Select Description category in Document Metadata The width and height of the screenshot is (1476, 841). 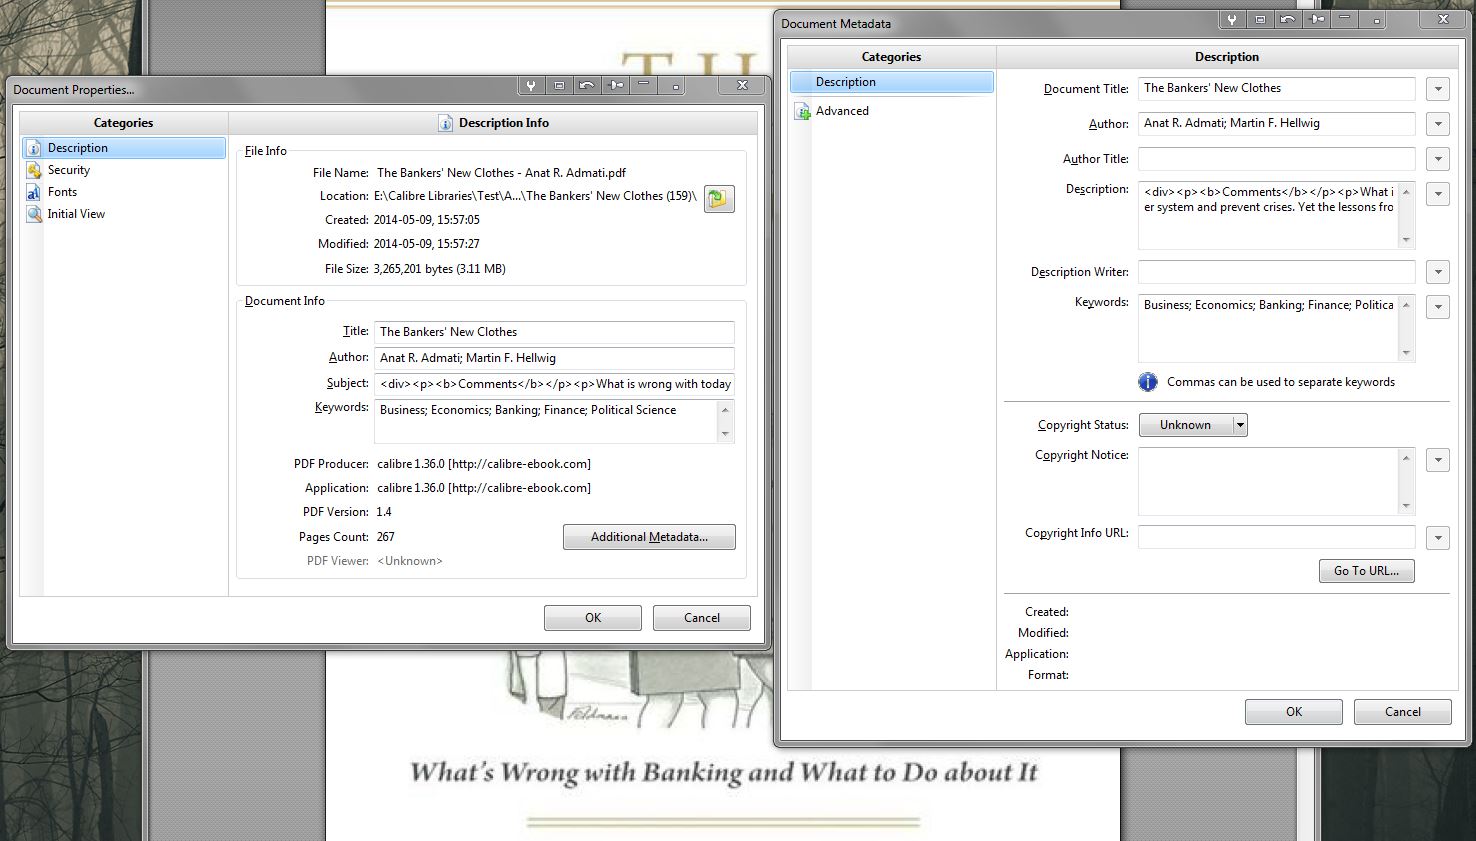892,82
